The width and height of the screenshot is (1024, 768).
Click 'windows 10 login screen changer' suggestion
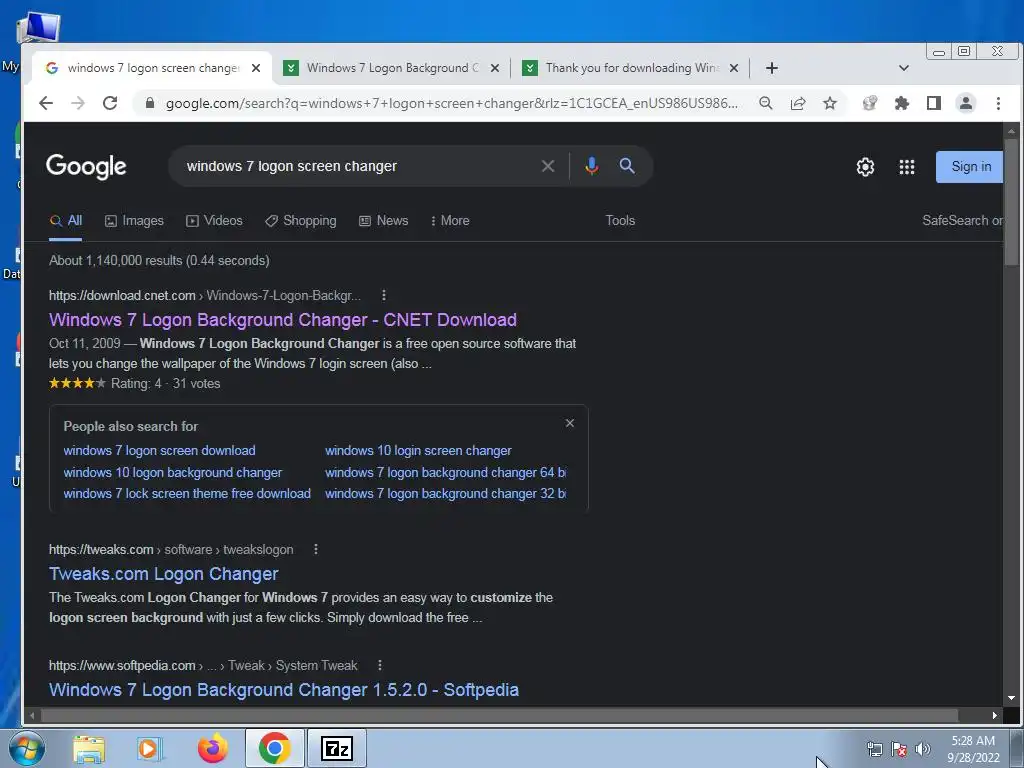click(418, 451)
